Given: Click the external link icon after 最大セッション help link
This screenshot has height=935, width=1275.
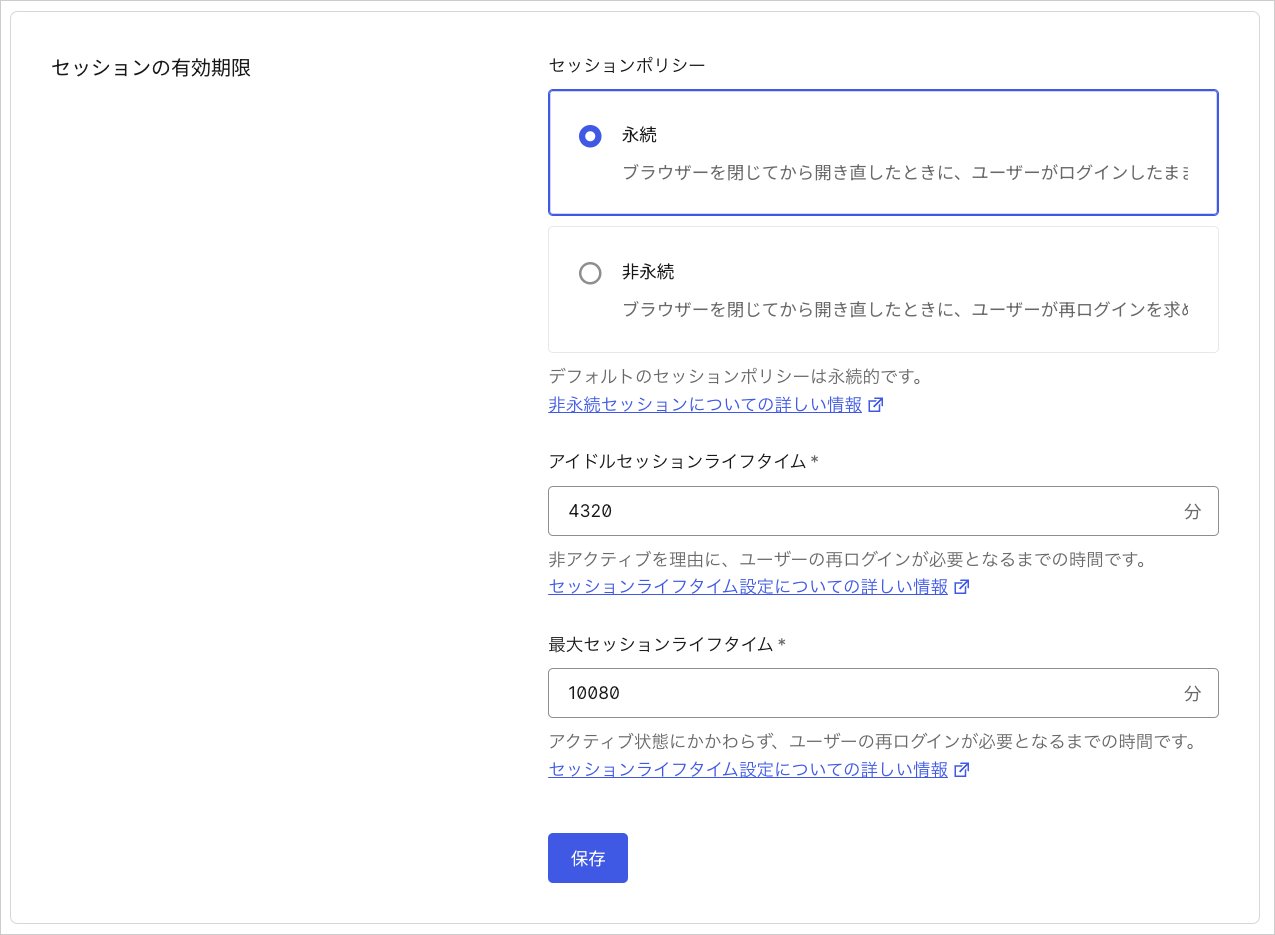Looking at the screenshot, I should click(x=962, y=770).
